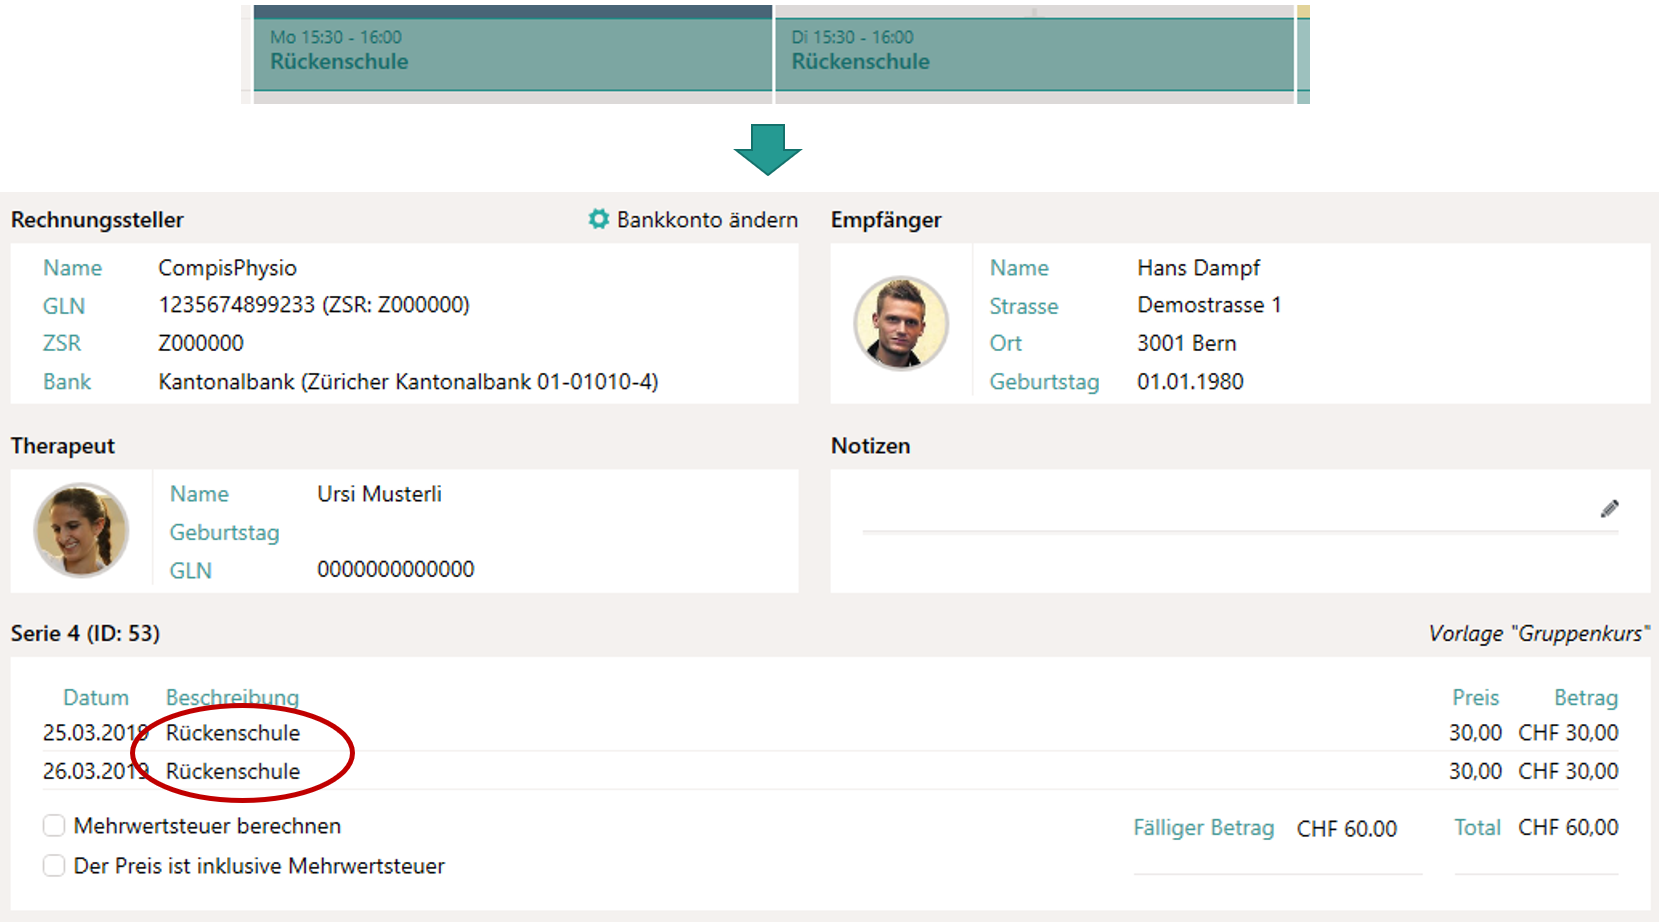Click the Datum column header

(x=96, y=698)
